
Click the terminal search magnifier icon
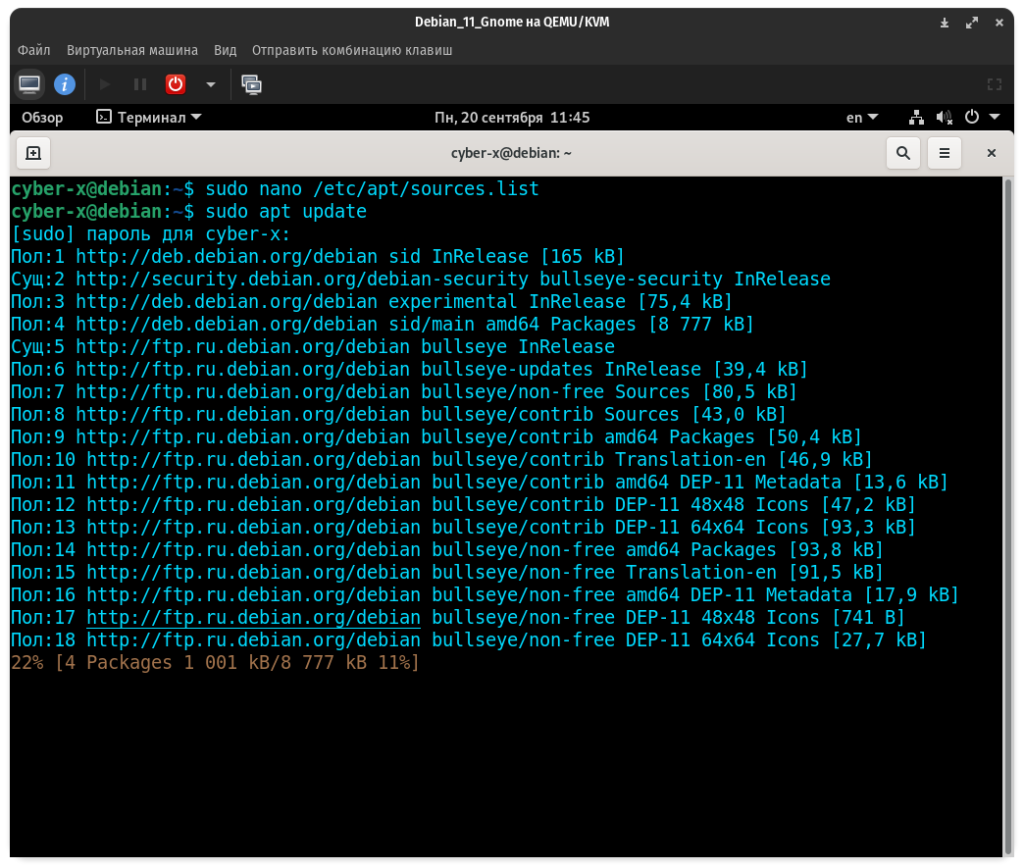click(x=902, y=153)
